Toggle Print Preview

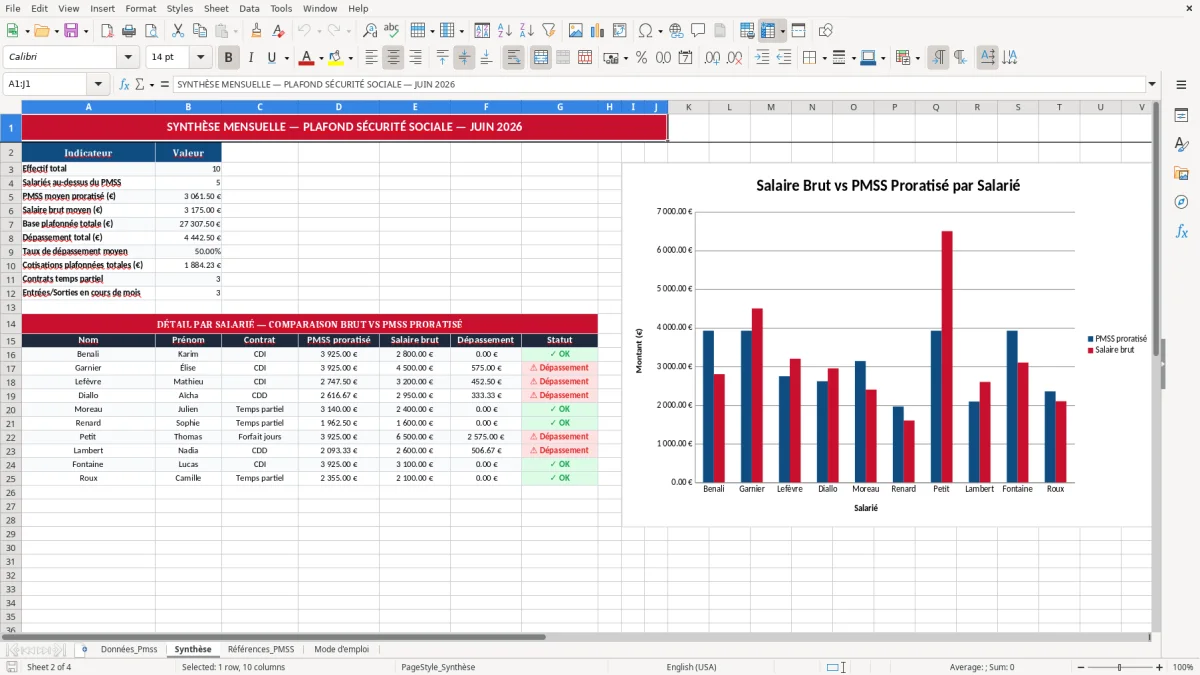click(x=150, y=31)
